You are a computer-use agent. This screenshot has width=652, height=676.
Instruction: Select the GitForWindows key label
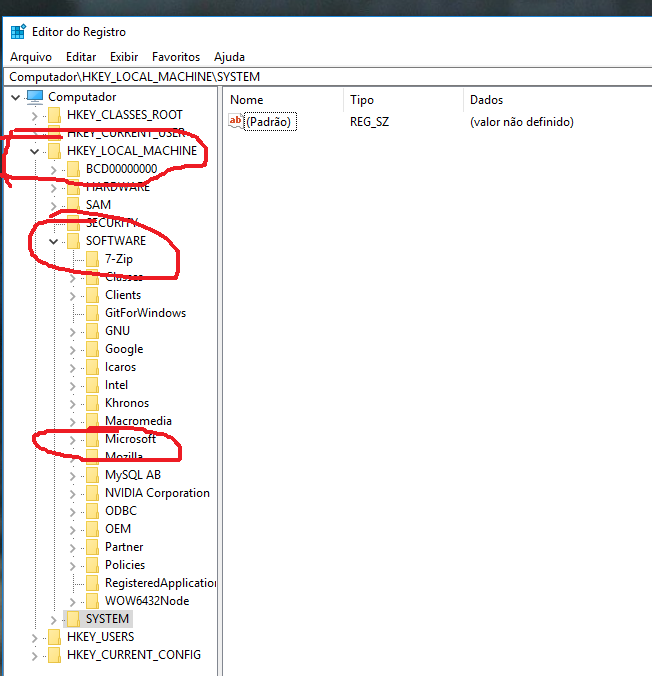145,313
